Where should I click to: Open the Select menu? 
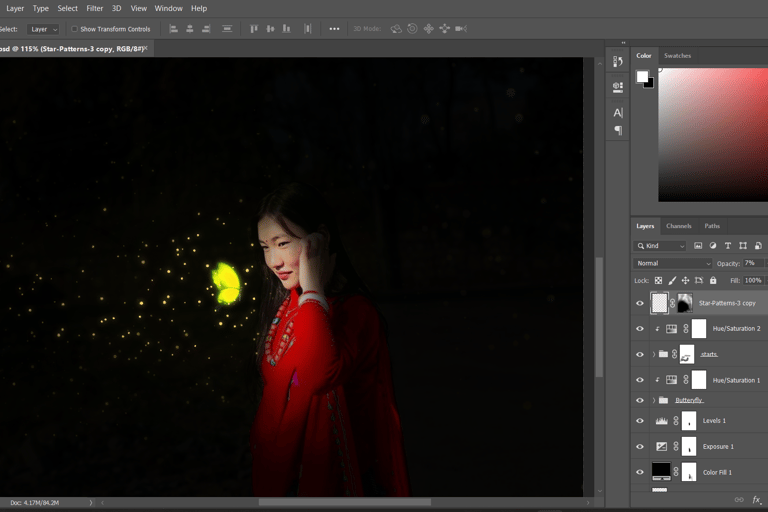click(x=68, y=8)
